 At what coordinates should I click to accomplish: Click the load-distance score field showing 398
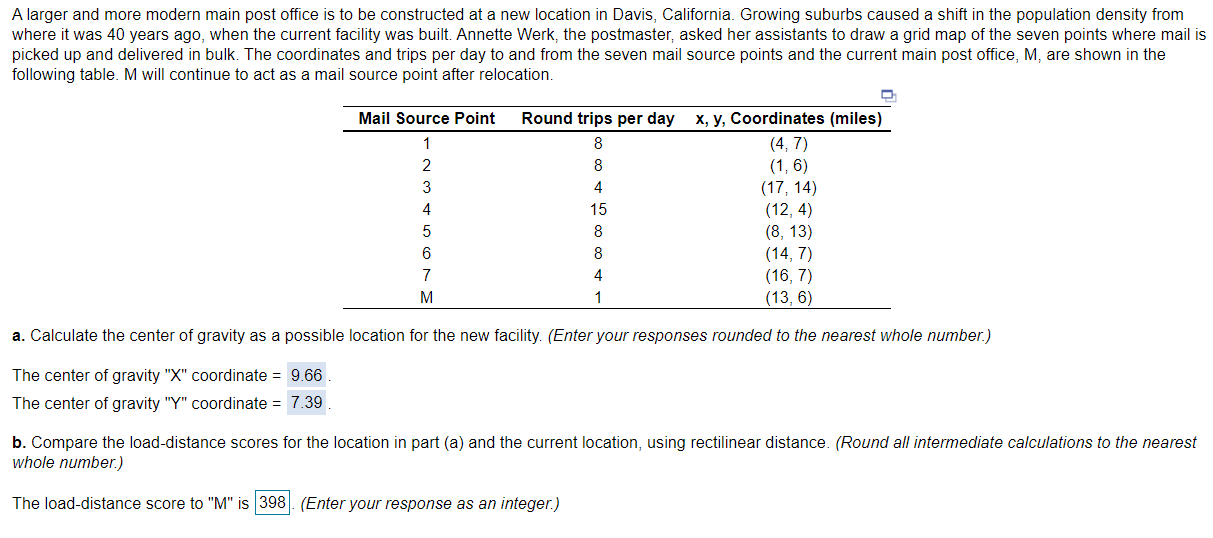[x=272, y=503]
